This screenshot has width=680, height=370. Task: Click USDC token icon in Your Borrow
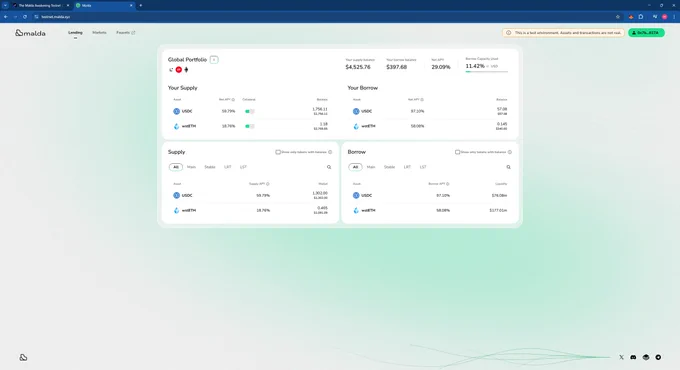356,111
